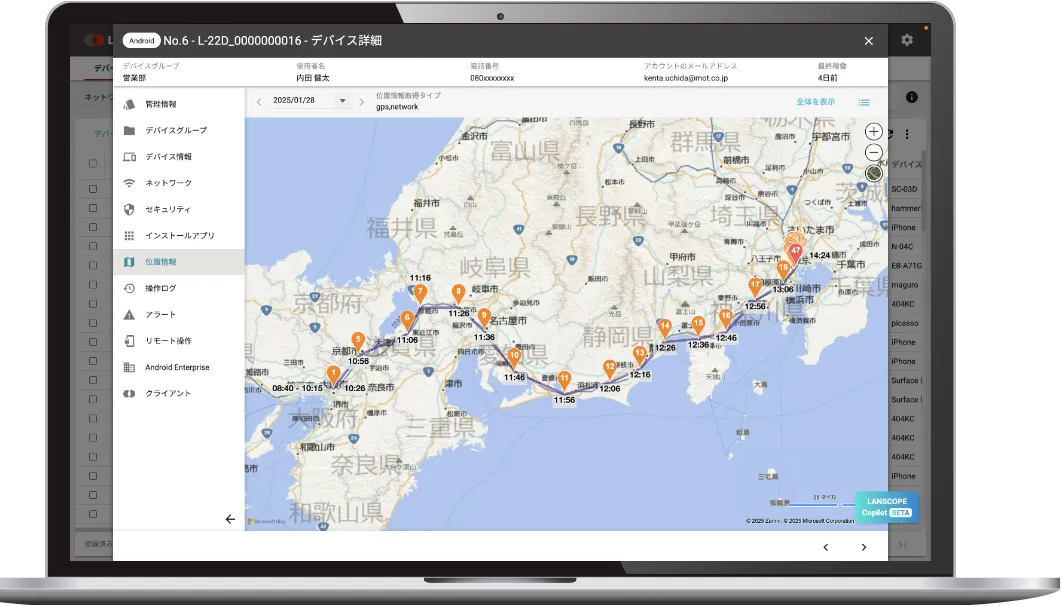This screenshot has width=1061, height=606.
Task: Open the アラート warning icon
Action: 129,314
